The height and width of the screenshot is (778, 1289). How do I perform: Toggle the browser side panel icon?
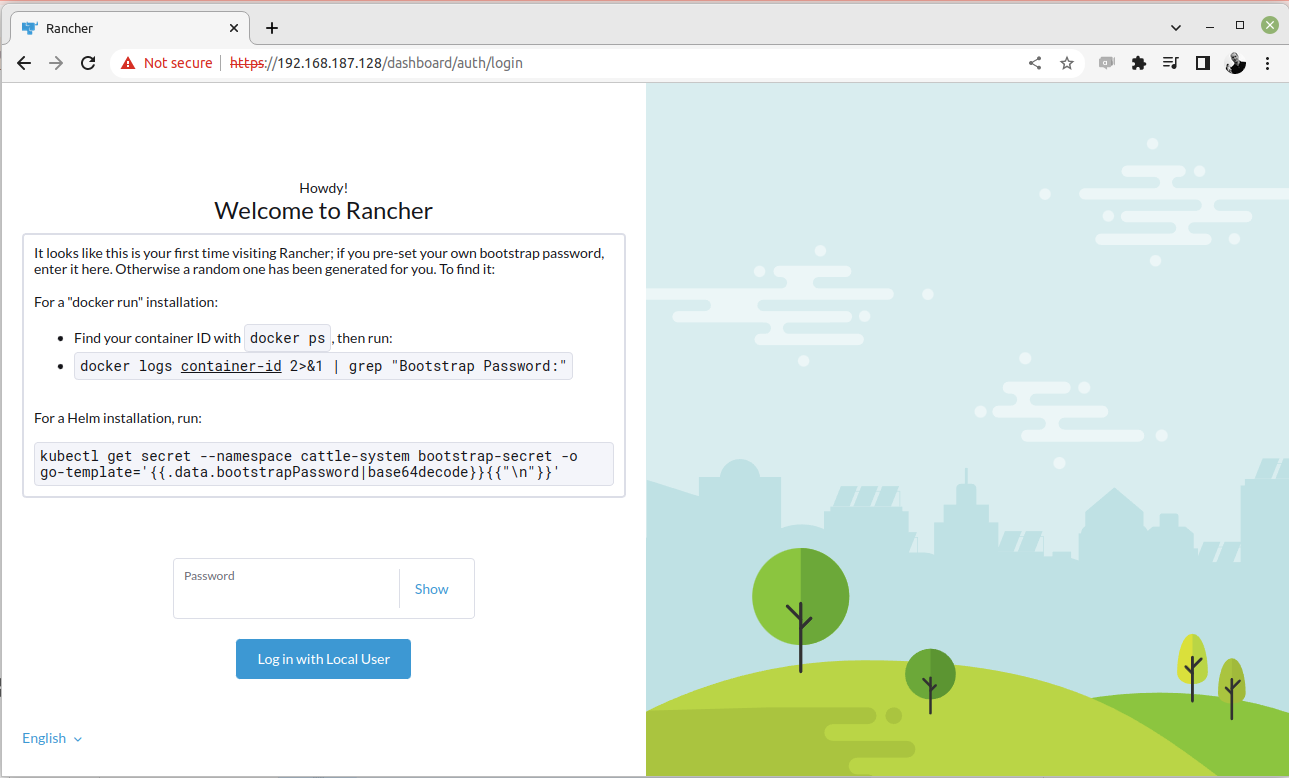1203,63
